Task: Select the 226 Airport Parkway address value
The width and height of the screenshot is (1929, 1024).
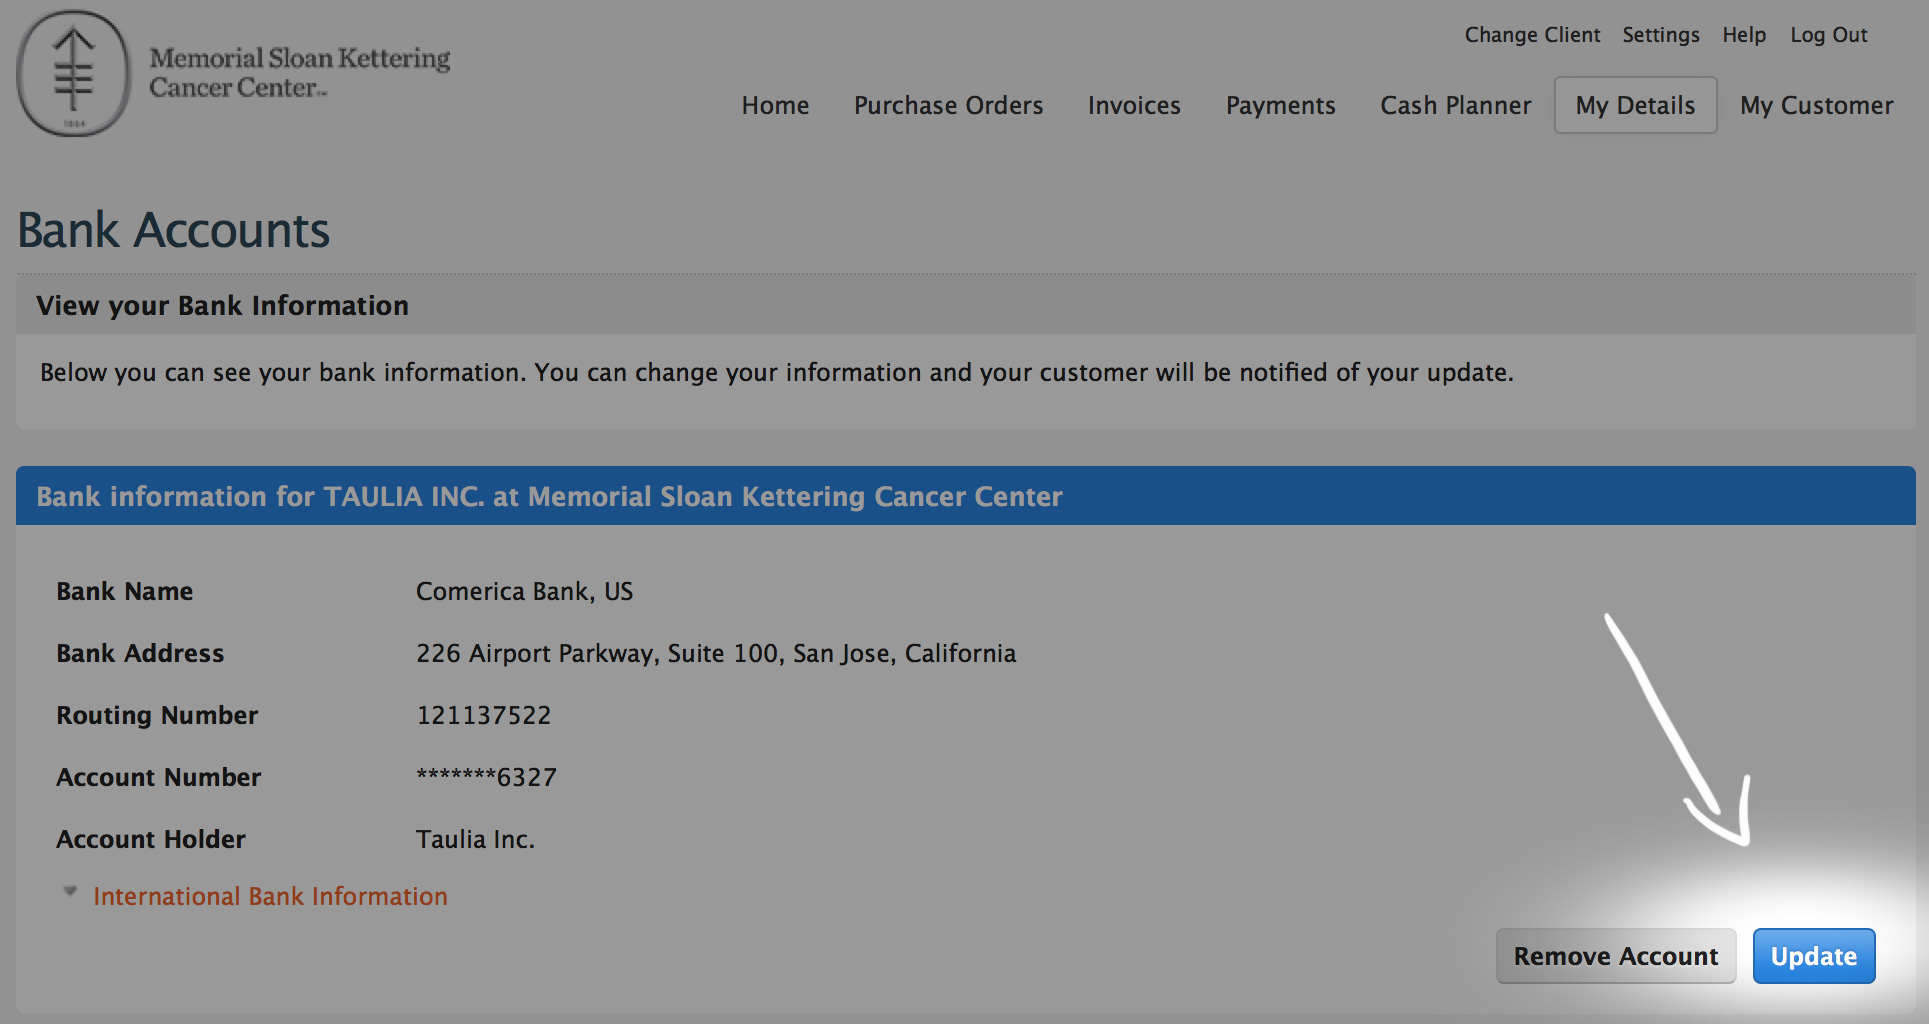Action: tap(716, 654)
